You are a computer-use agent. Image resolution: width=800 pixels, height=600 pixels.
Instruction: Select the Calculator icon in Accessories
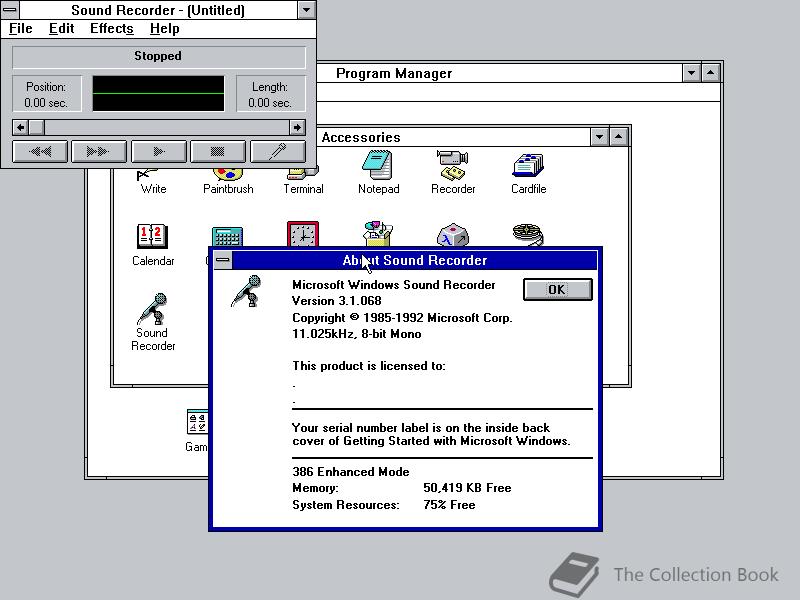228,236
